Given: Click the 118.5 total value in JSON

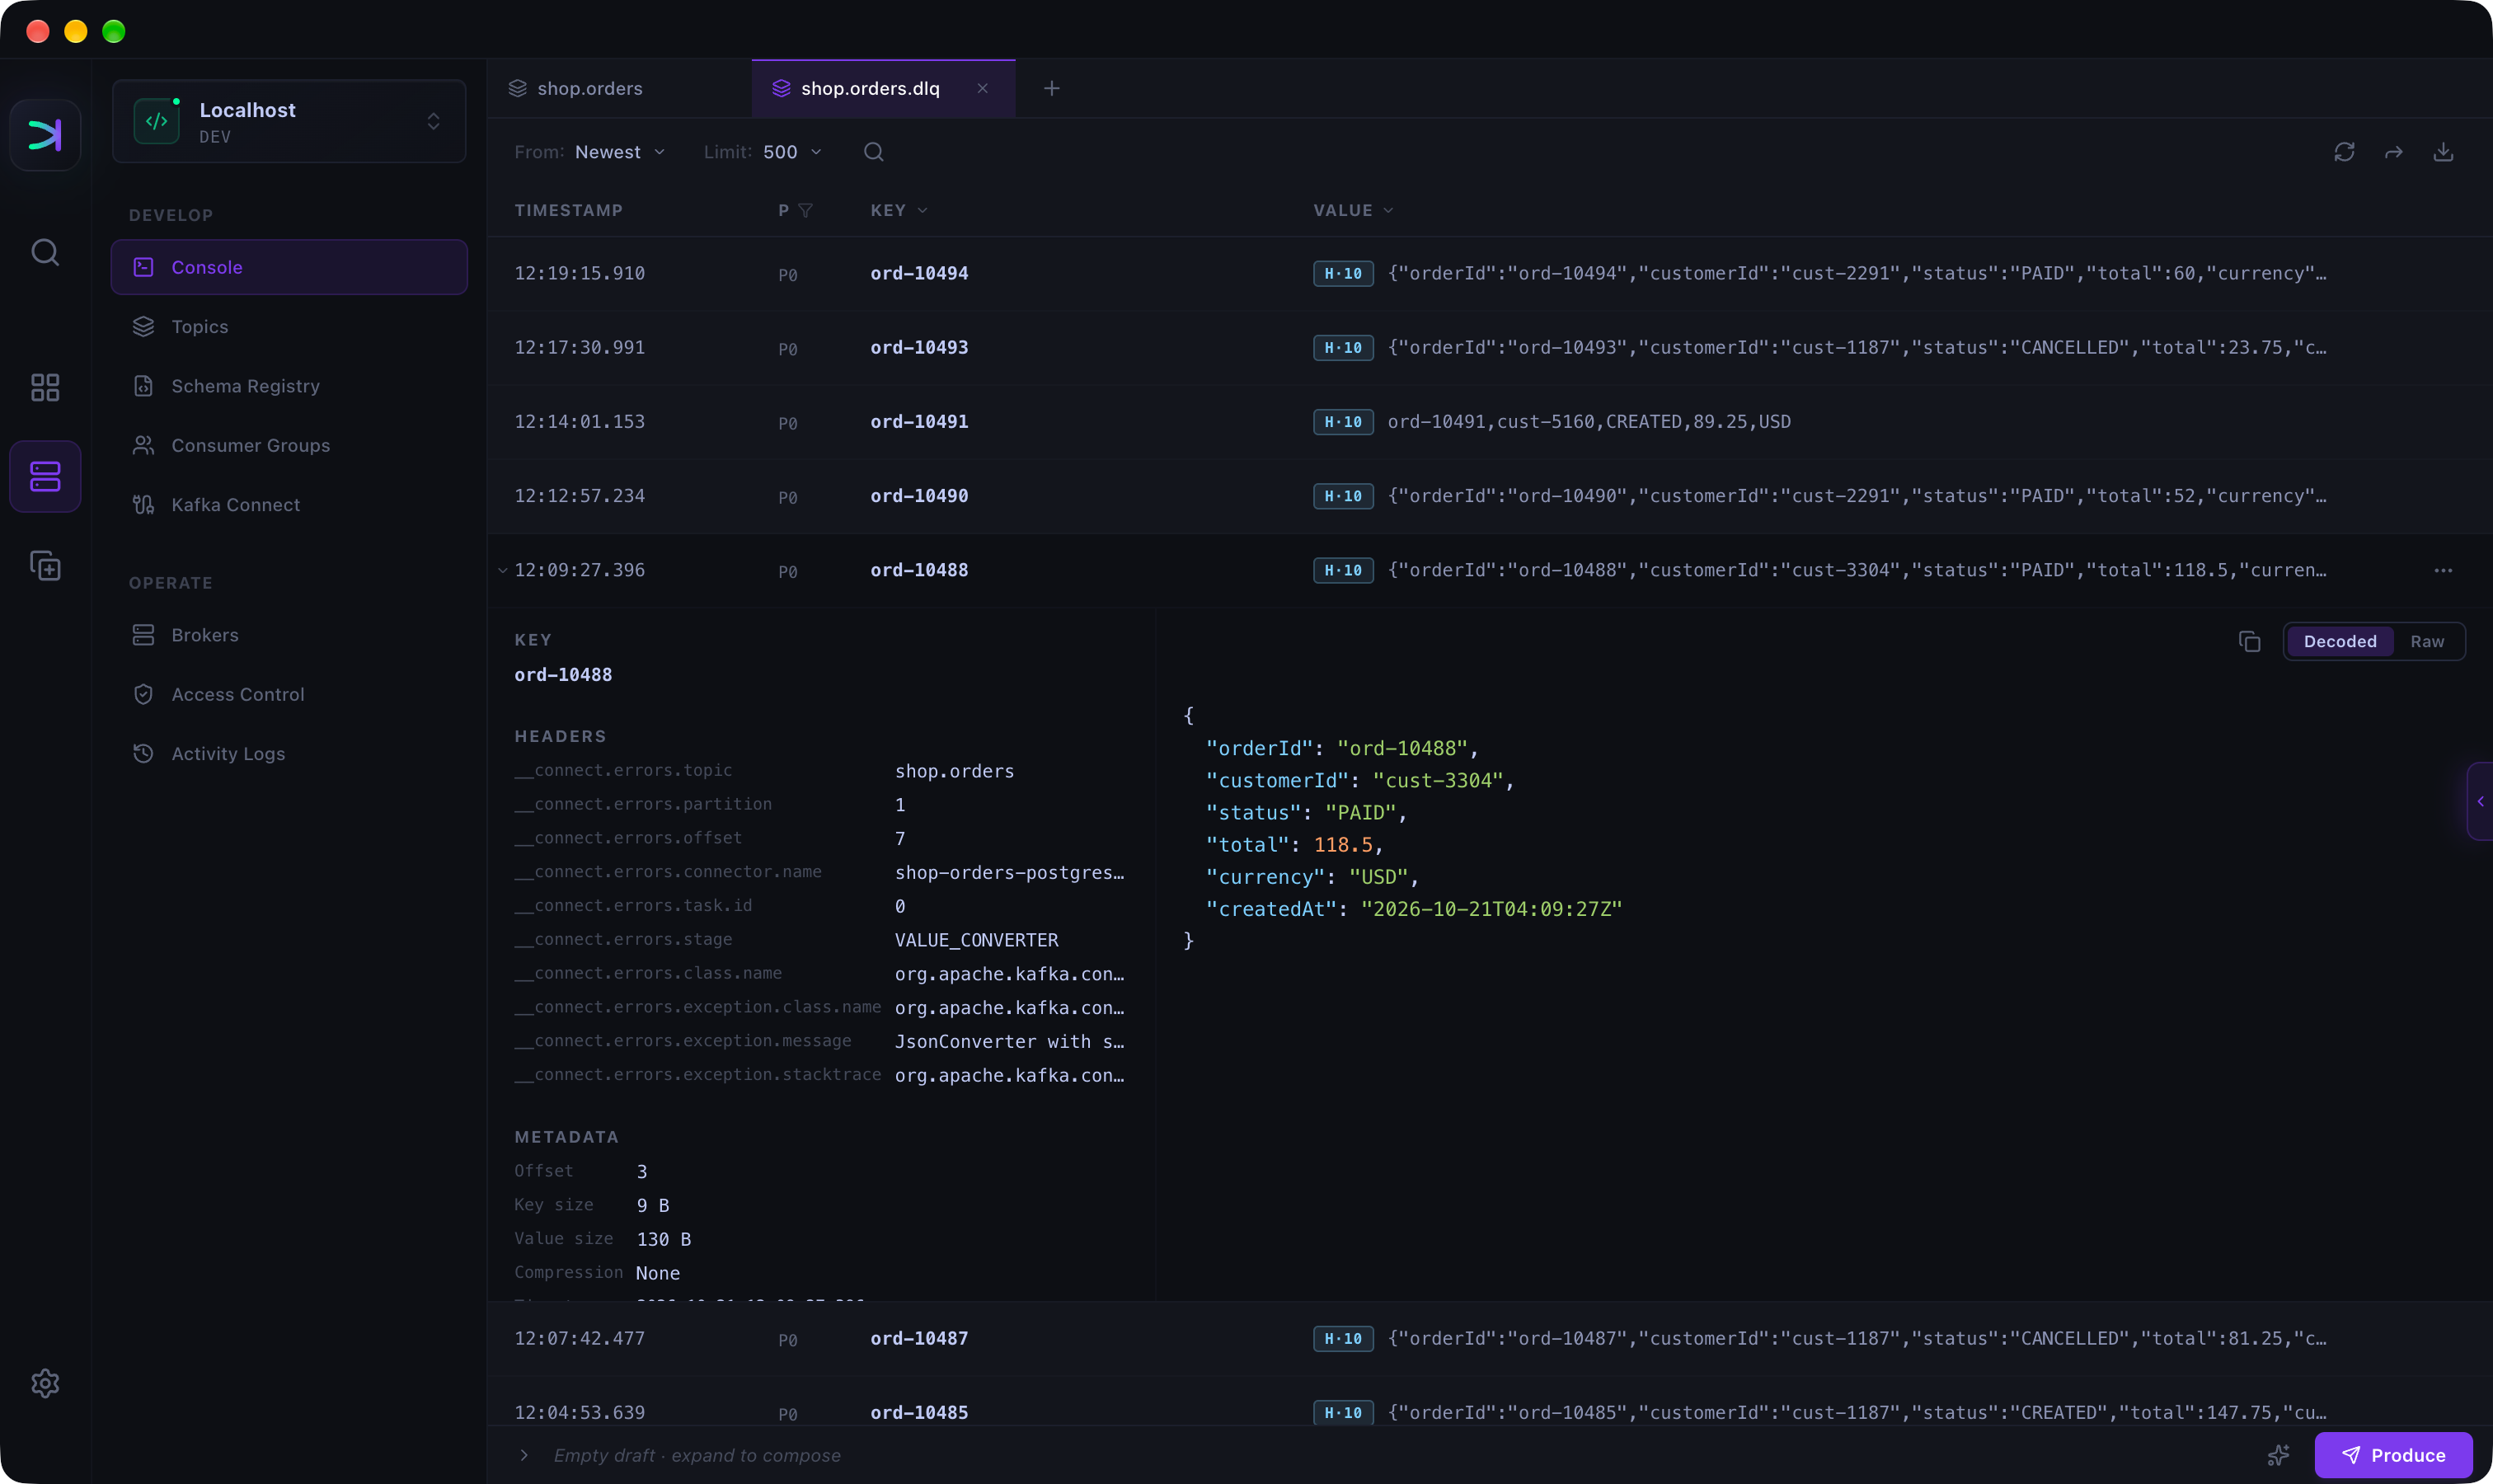Looking at the screenshot, I should click(x=1343, y=845).
